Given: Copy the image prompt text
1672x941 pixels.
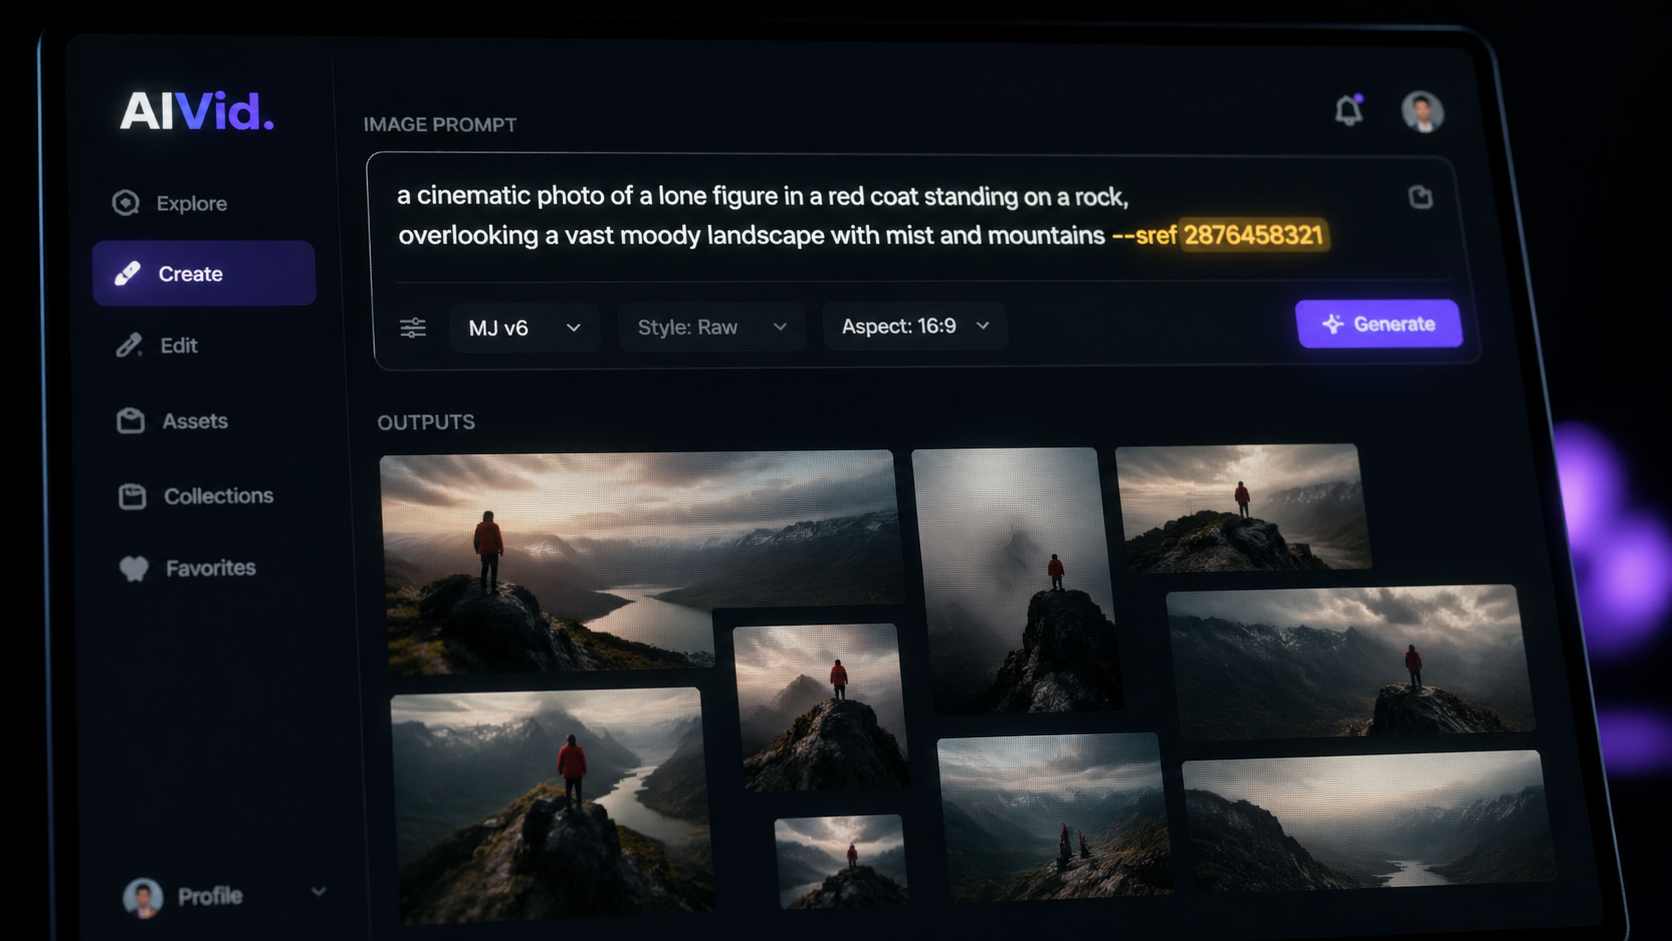Looking at the screenshot, I should pos(1420,197).
